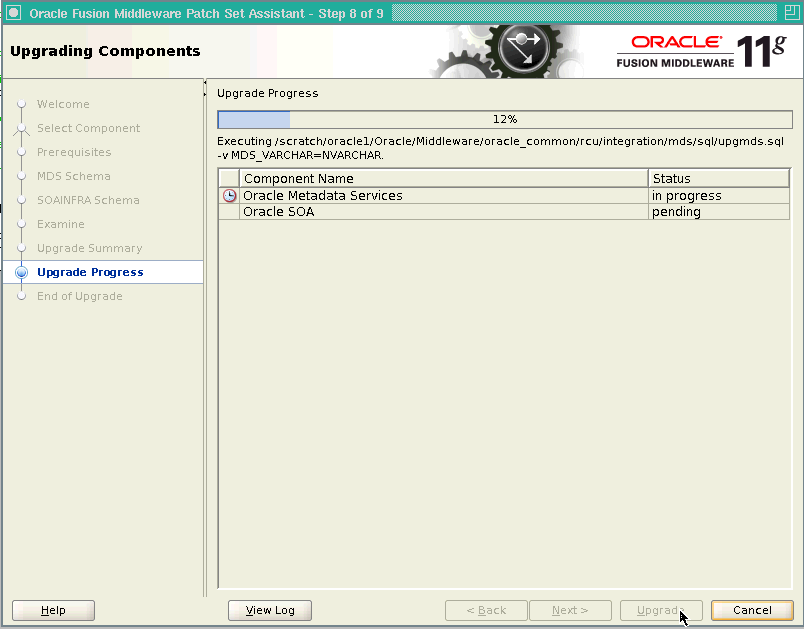Collapse the navigation pane using splitter arrow
This screenshot has height=629, width=804.
click(205, 83)
